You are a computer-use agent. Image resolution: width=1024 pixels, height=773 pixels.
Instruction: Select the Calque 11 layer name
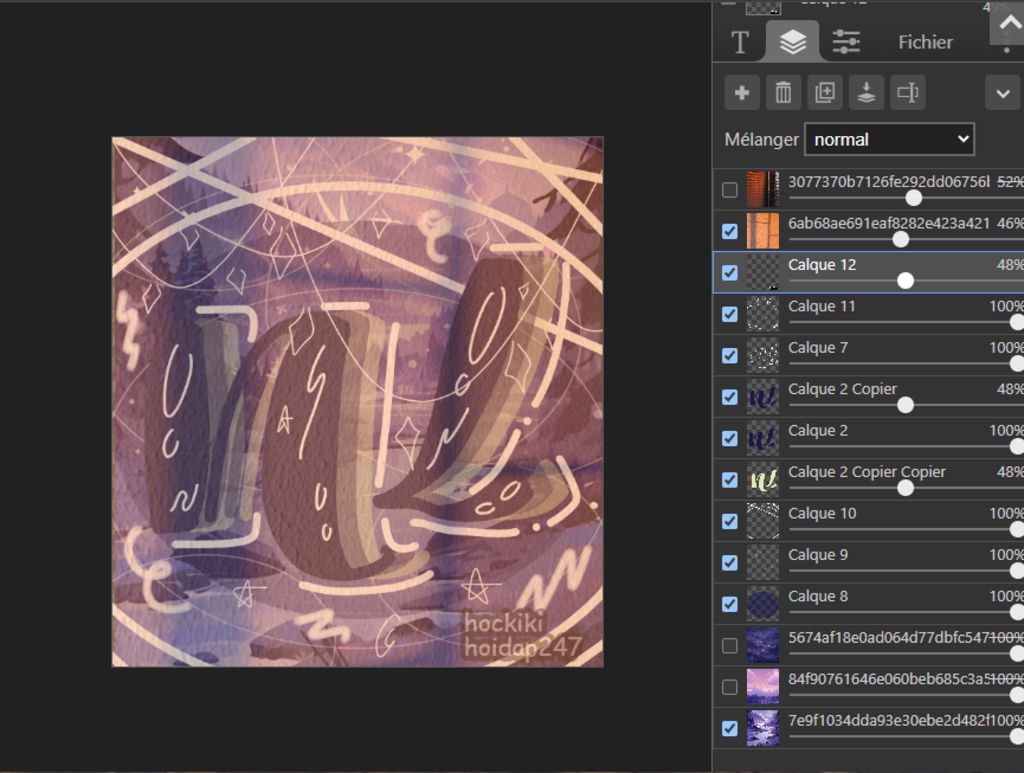pos(822,306)
